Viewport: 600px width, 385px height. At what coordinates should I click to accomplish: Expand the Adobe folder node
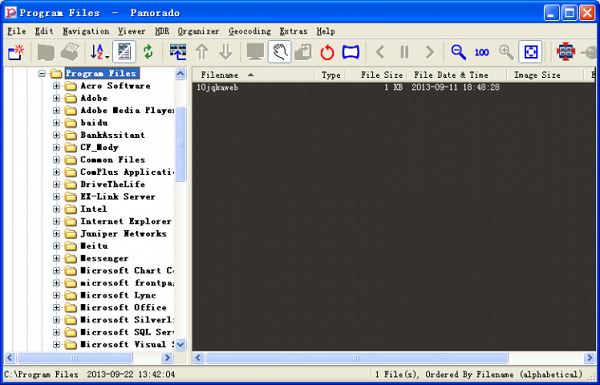tap(57, 98)
